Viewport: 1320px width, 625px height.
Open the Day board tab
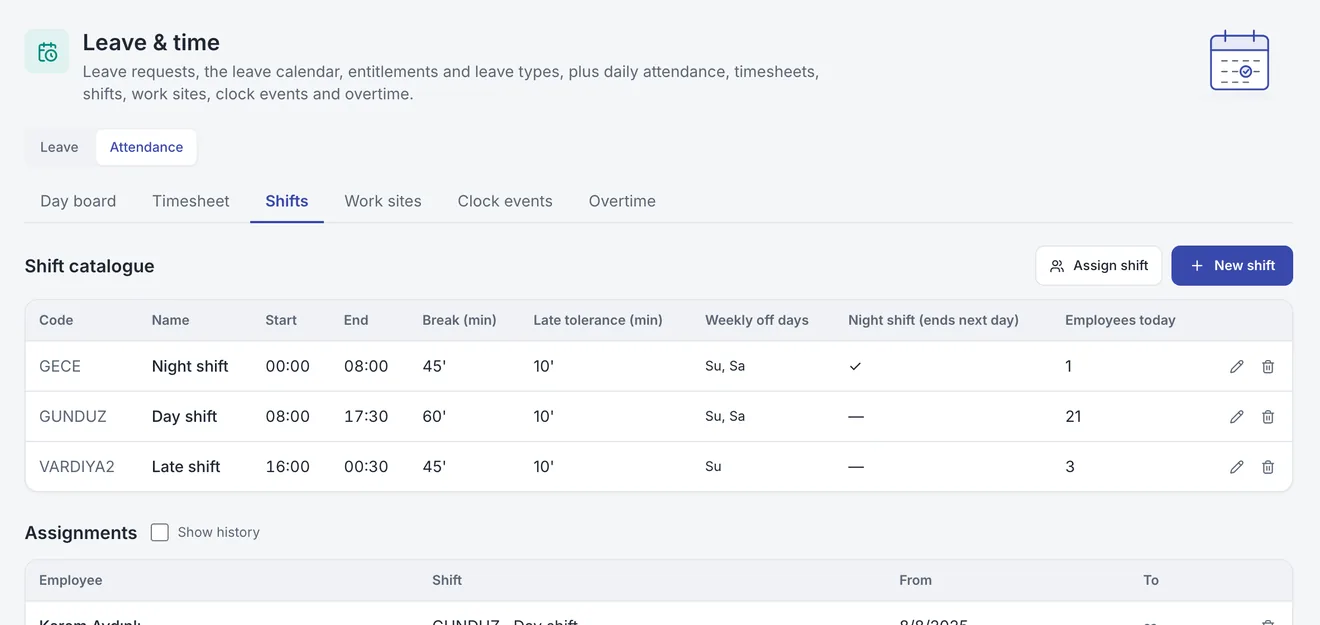pyautogui.click(x=78, y=201)
